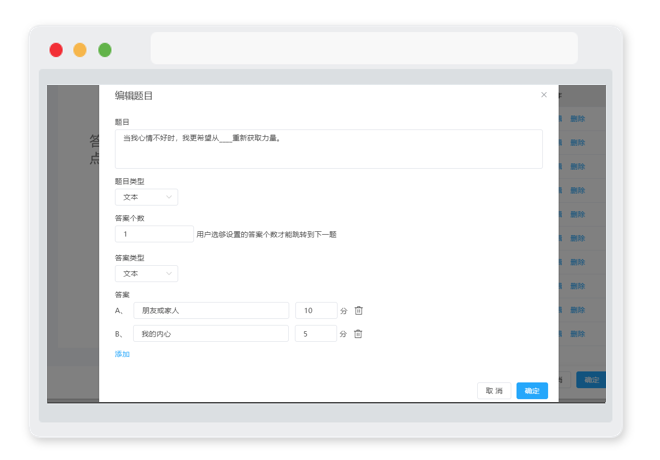Click the green window maximize dot
660x460 pixels.
pos(105,50)
